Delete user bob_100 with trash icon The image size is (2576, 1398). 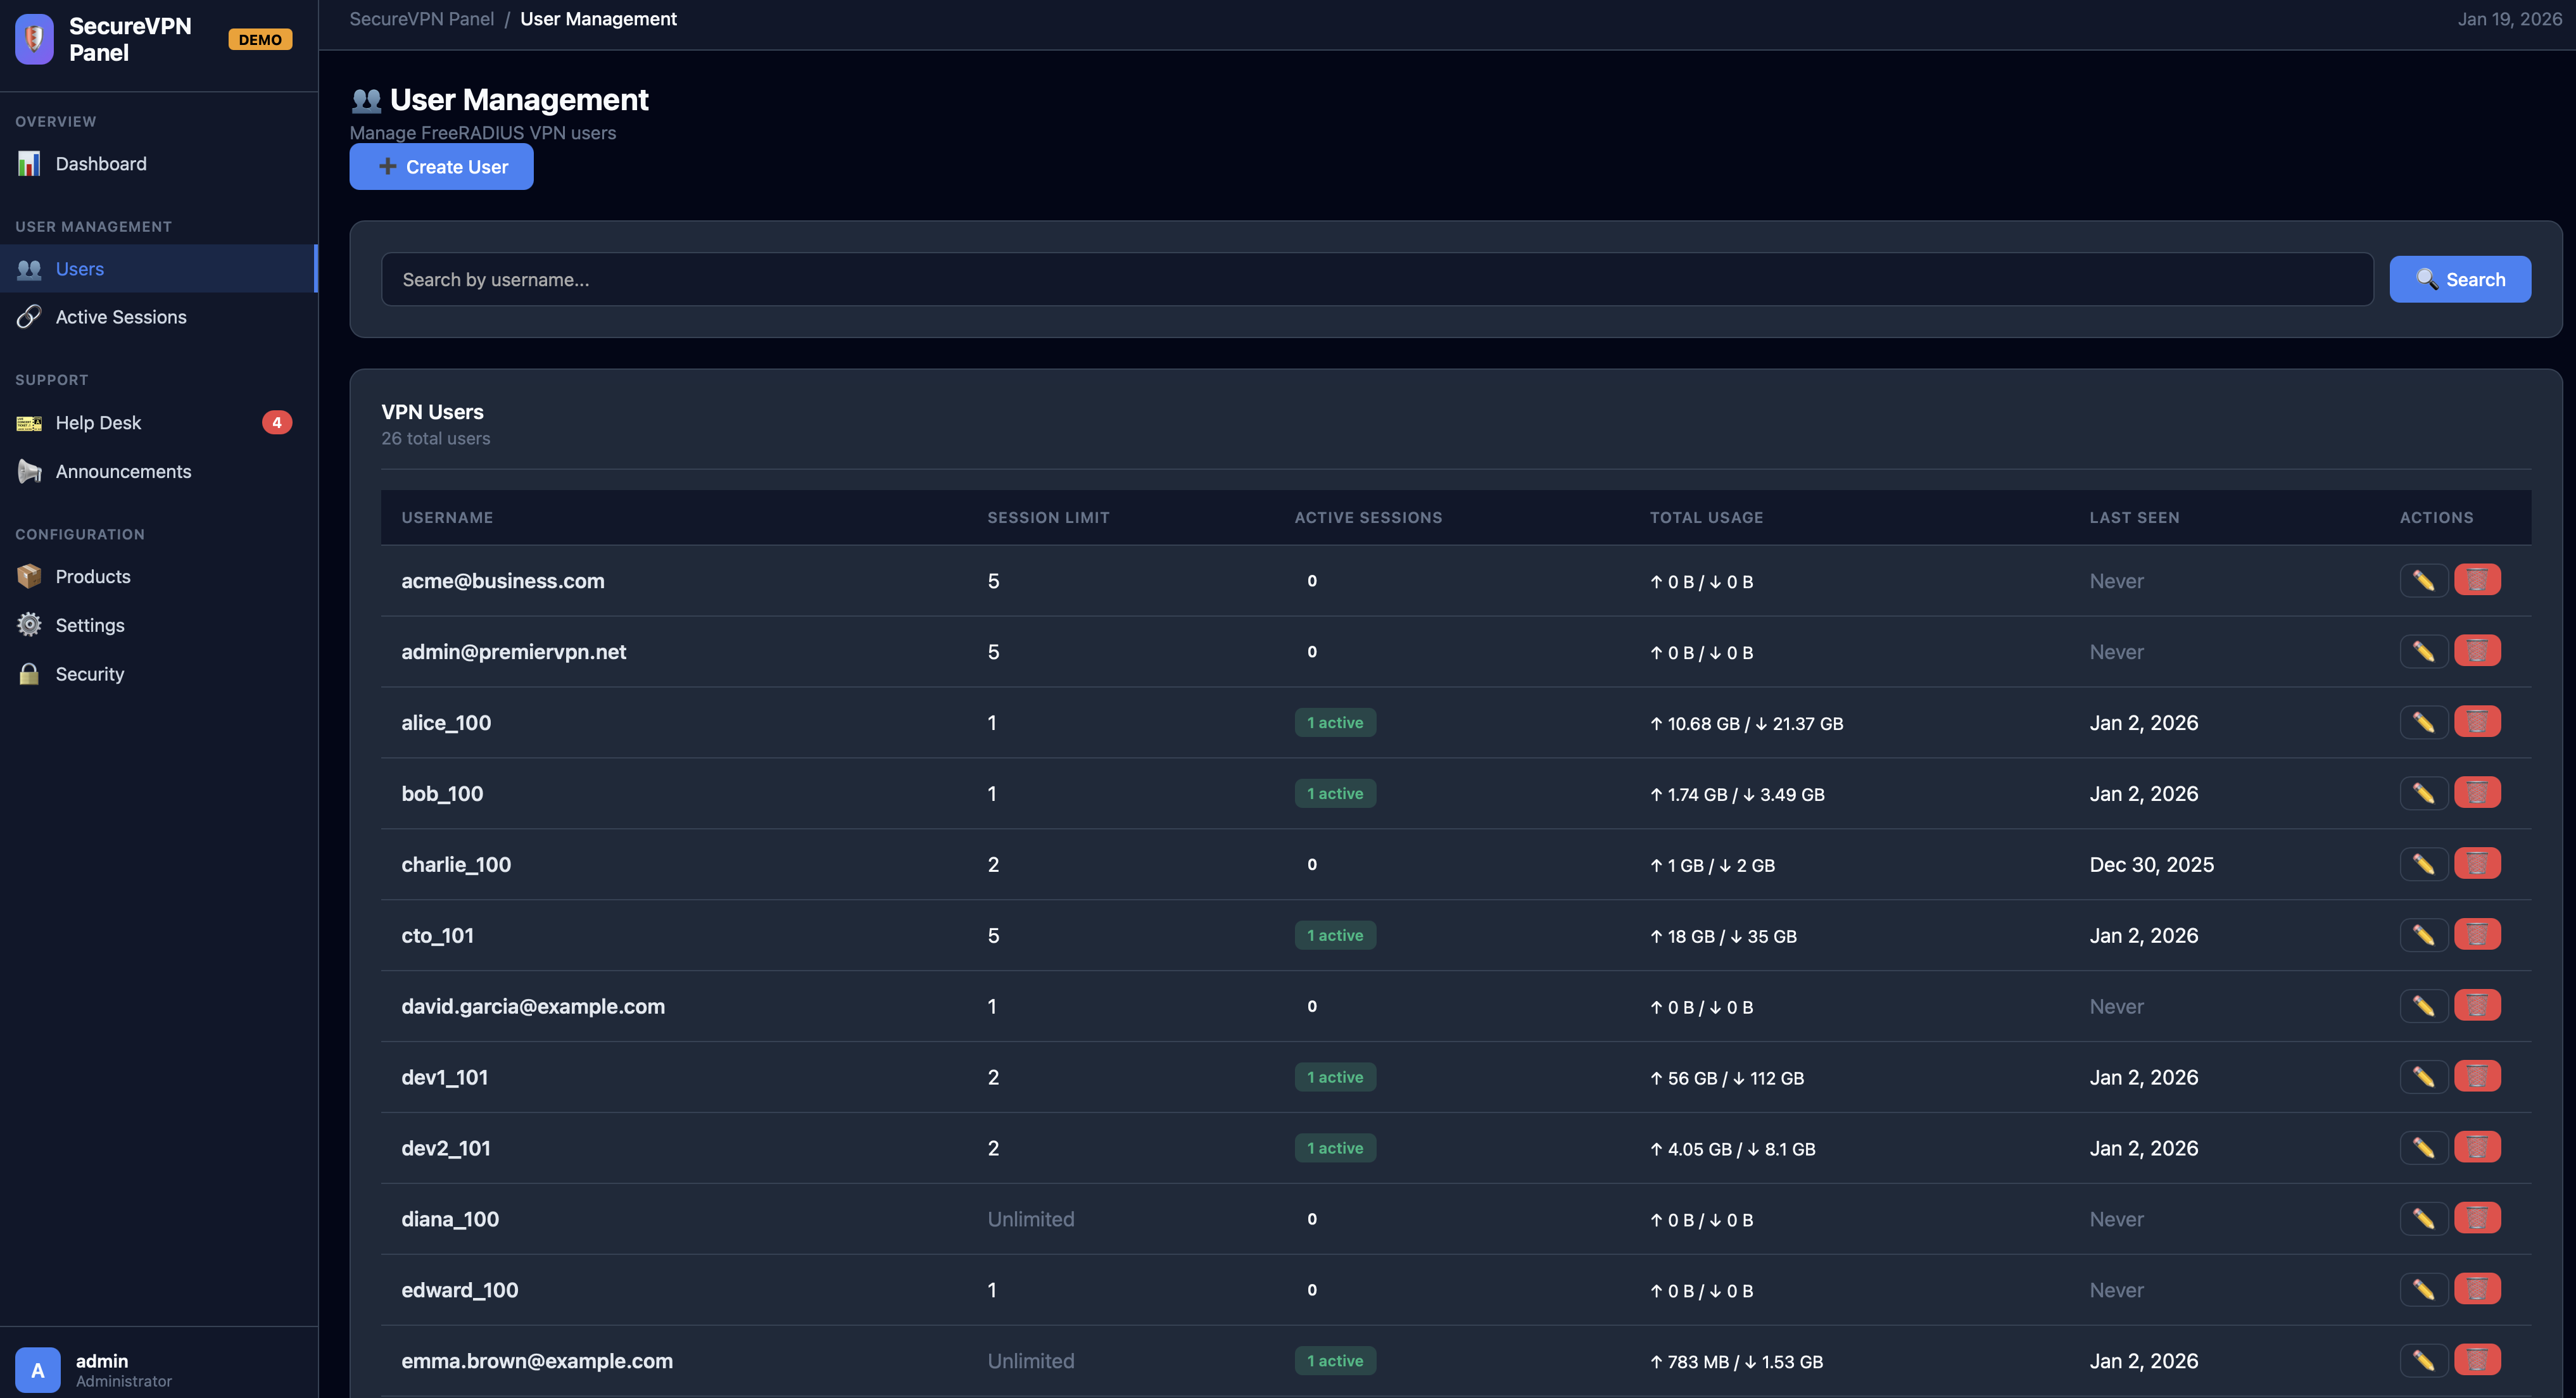(2477, 793)
